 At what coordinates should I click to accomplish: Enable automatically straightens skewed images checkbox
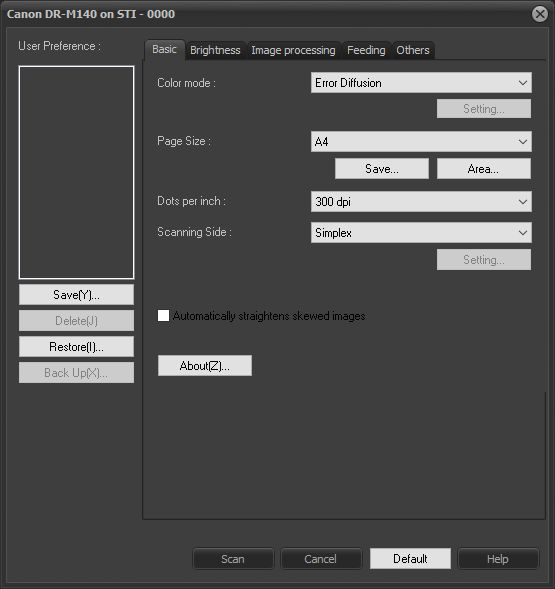click(163, 316)
